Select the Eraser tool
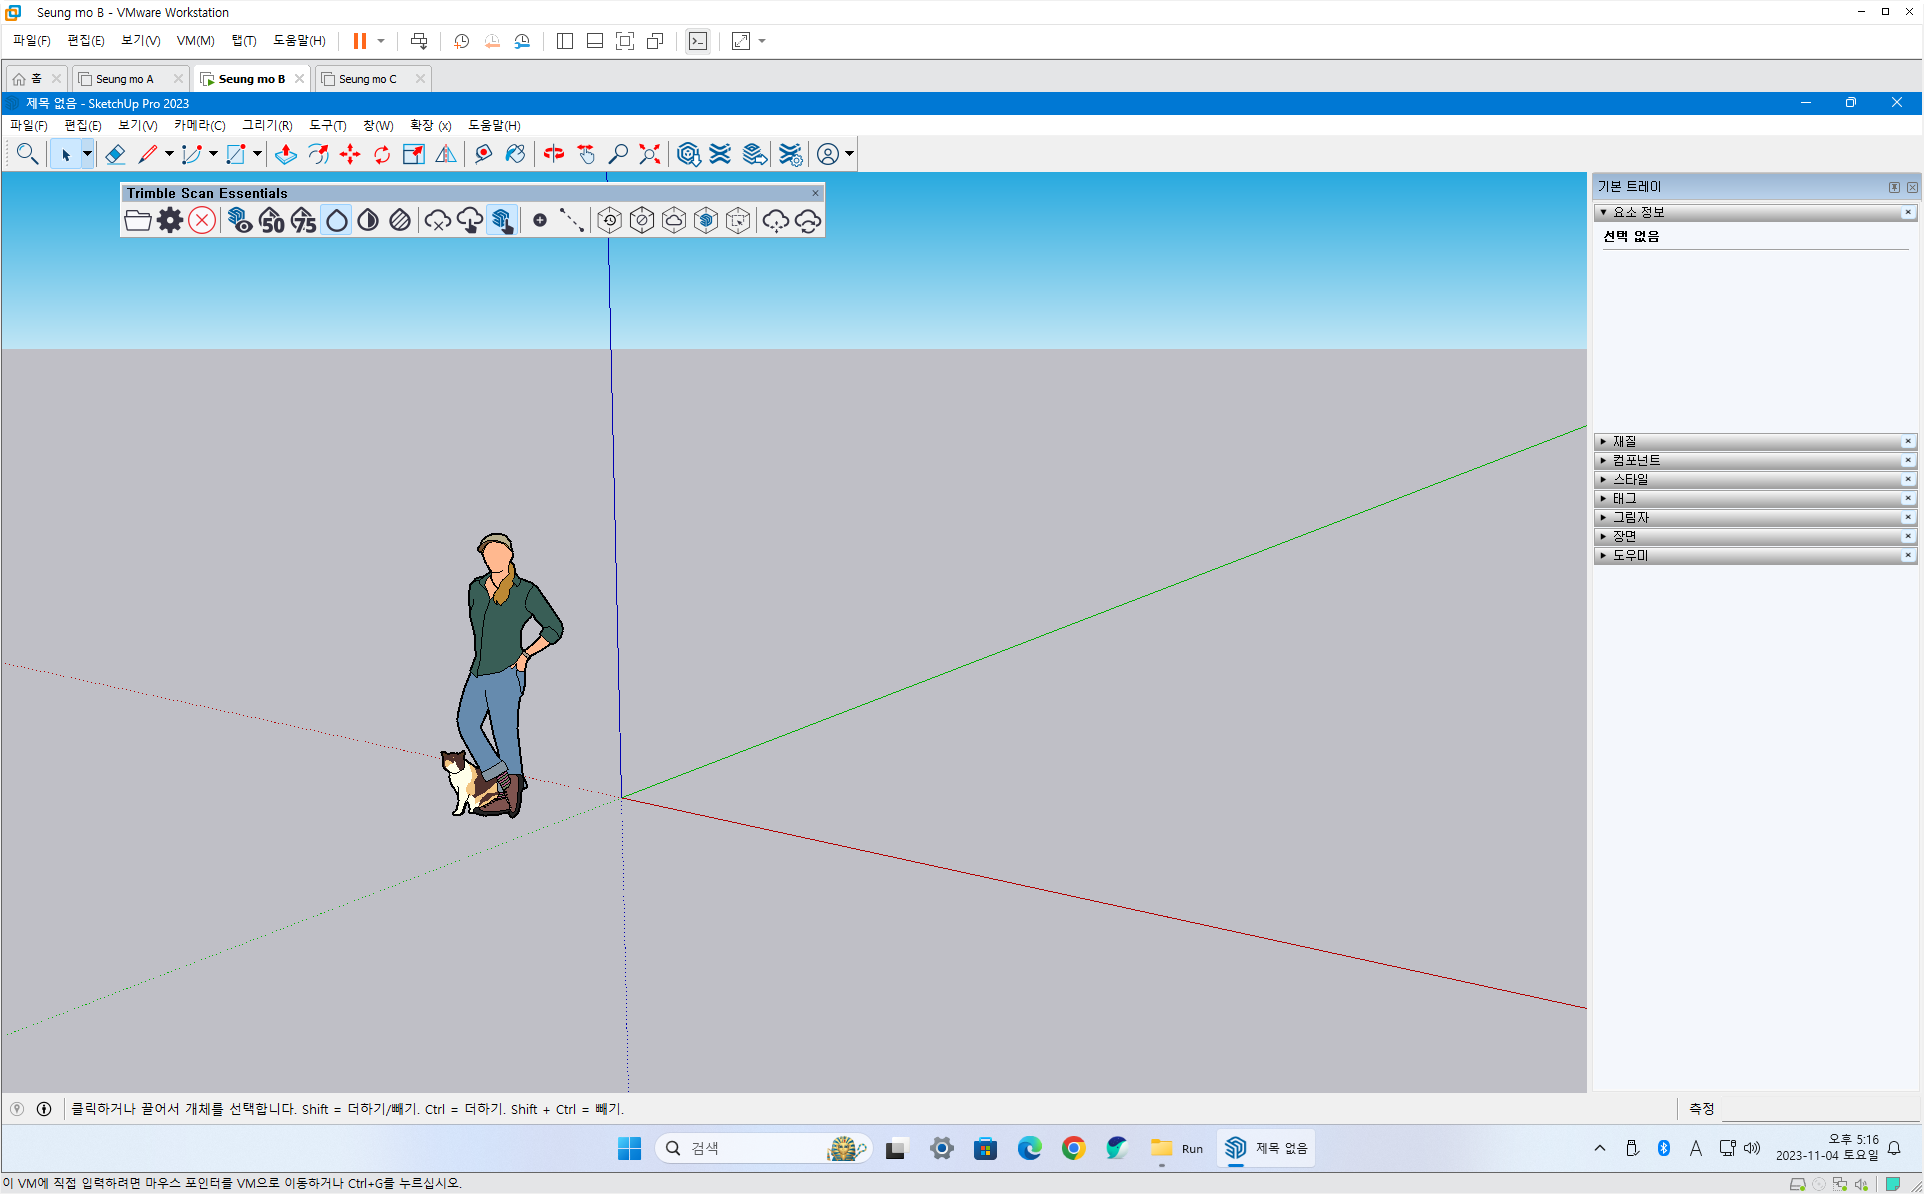Viewport: 1924px width, 1194px height. (x=115, y=154)
